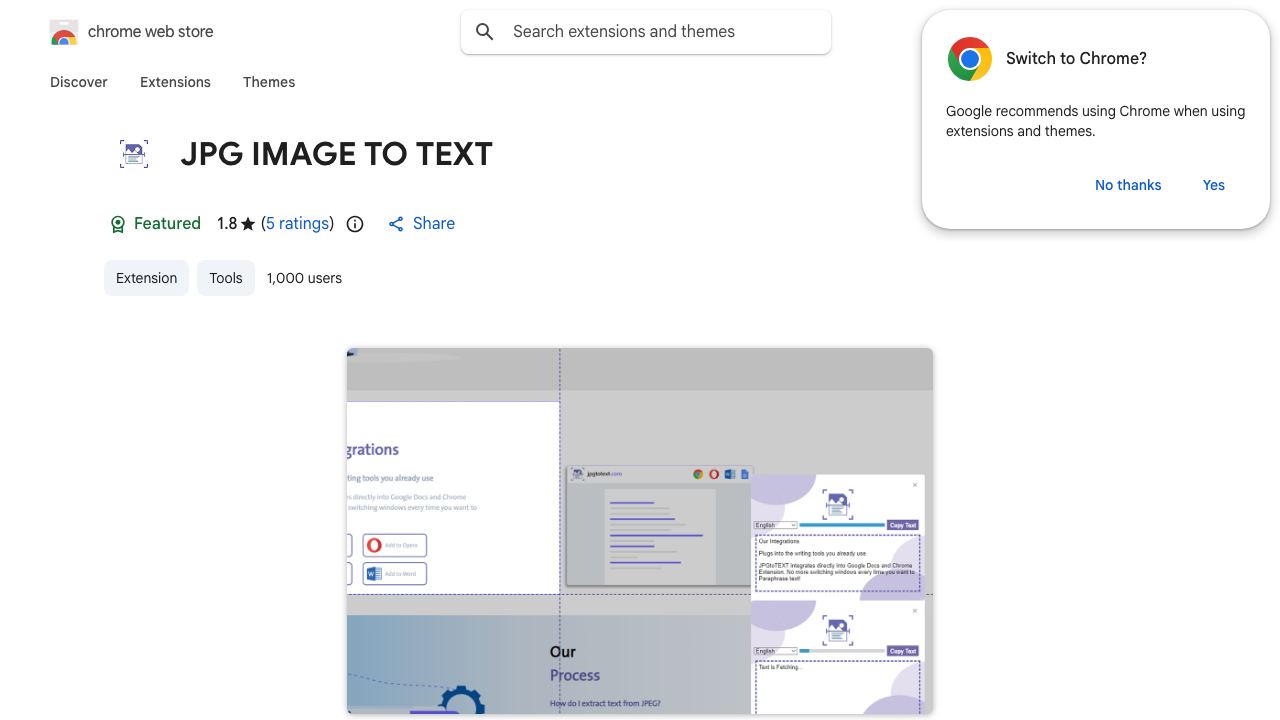Screen dimensions: 1280x720
Task: Click the star beside the 1.8 rating
Action: pyautogui.click(x=248, y=224)
